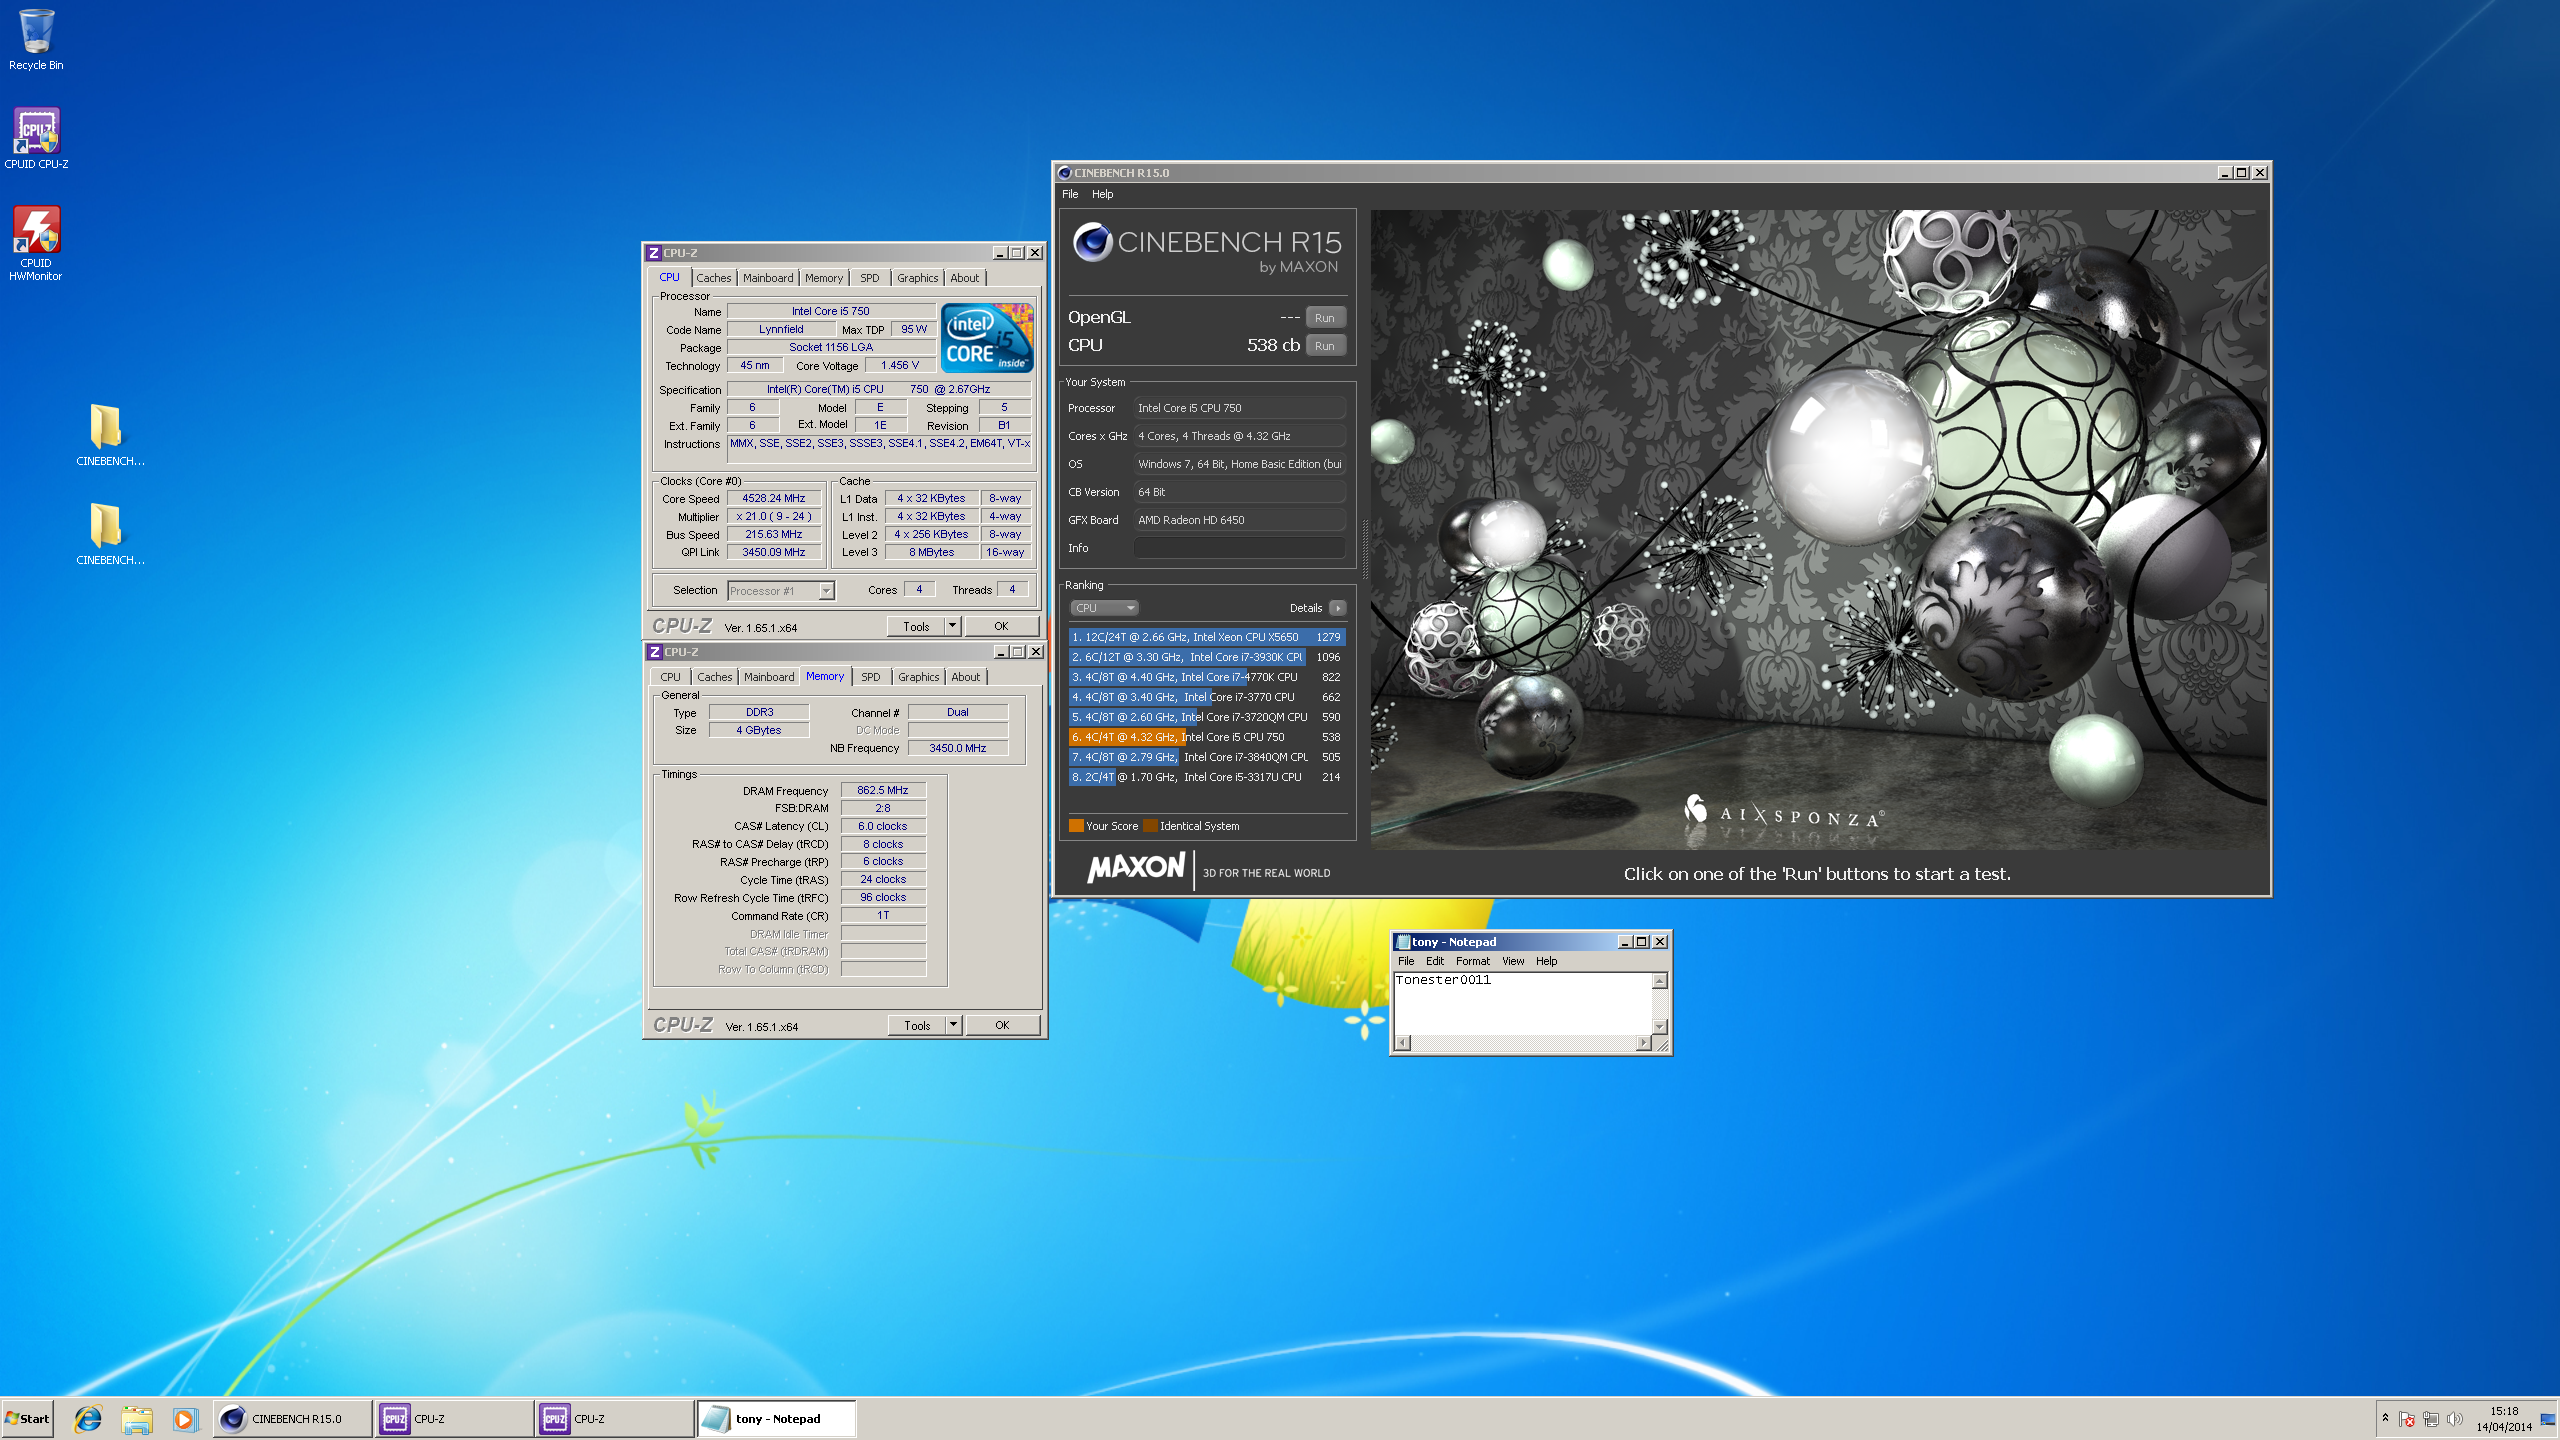Open Notepad Format menu

(x=1472, y=961)
